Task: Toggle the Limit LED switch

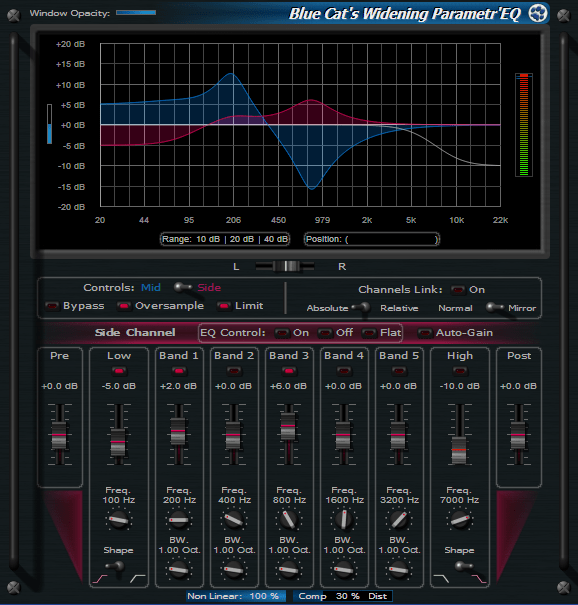Action: pos(224,306)
